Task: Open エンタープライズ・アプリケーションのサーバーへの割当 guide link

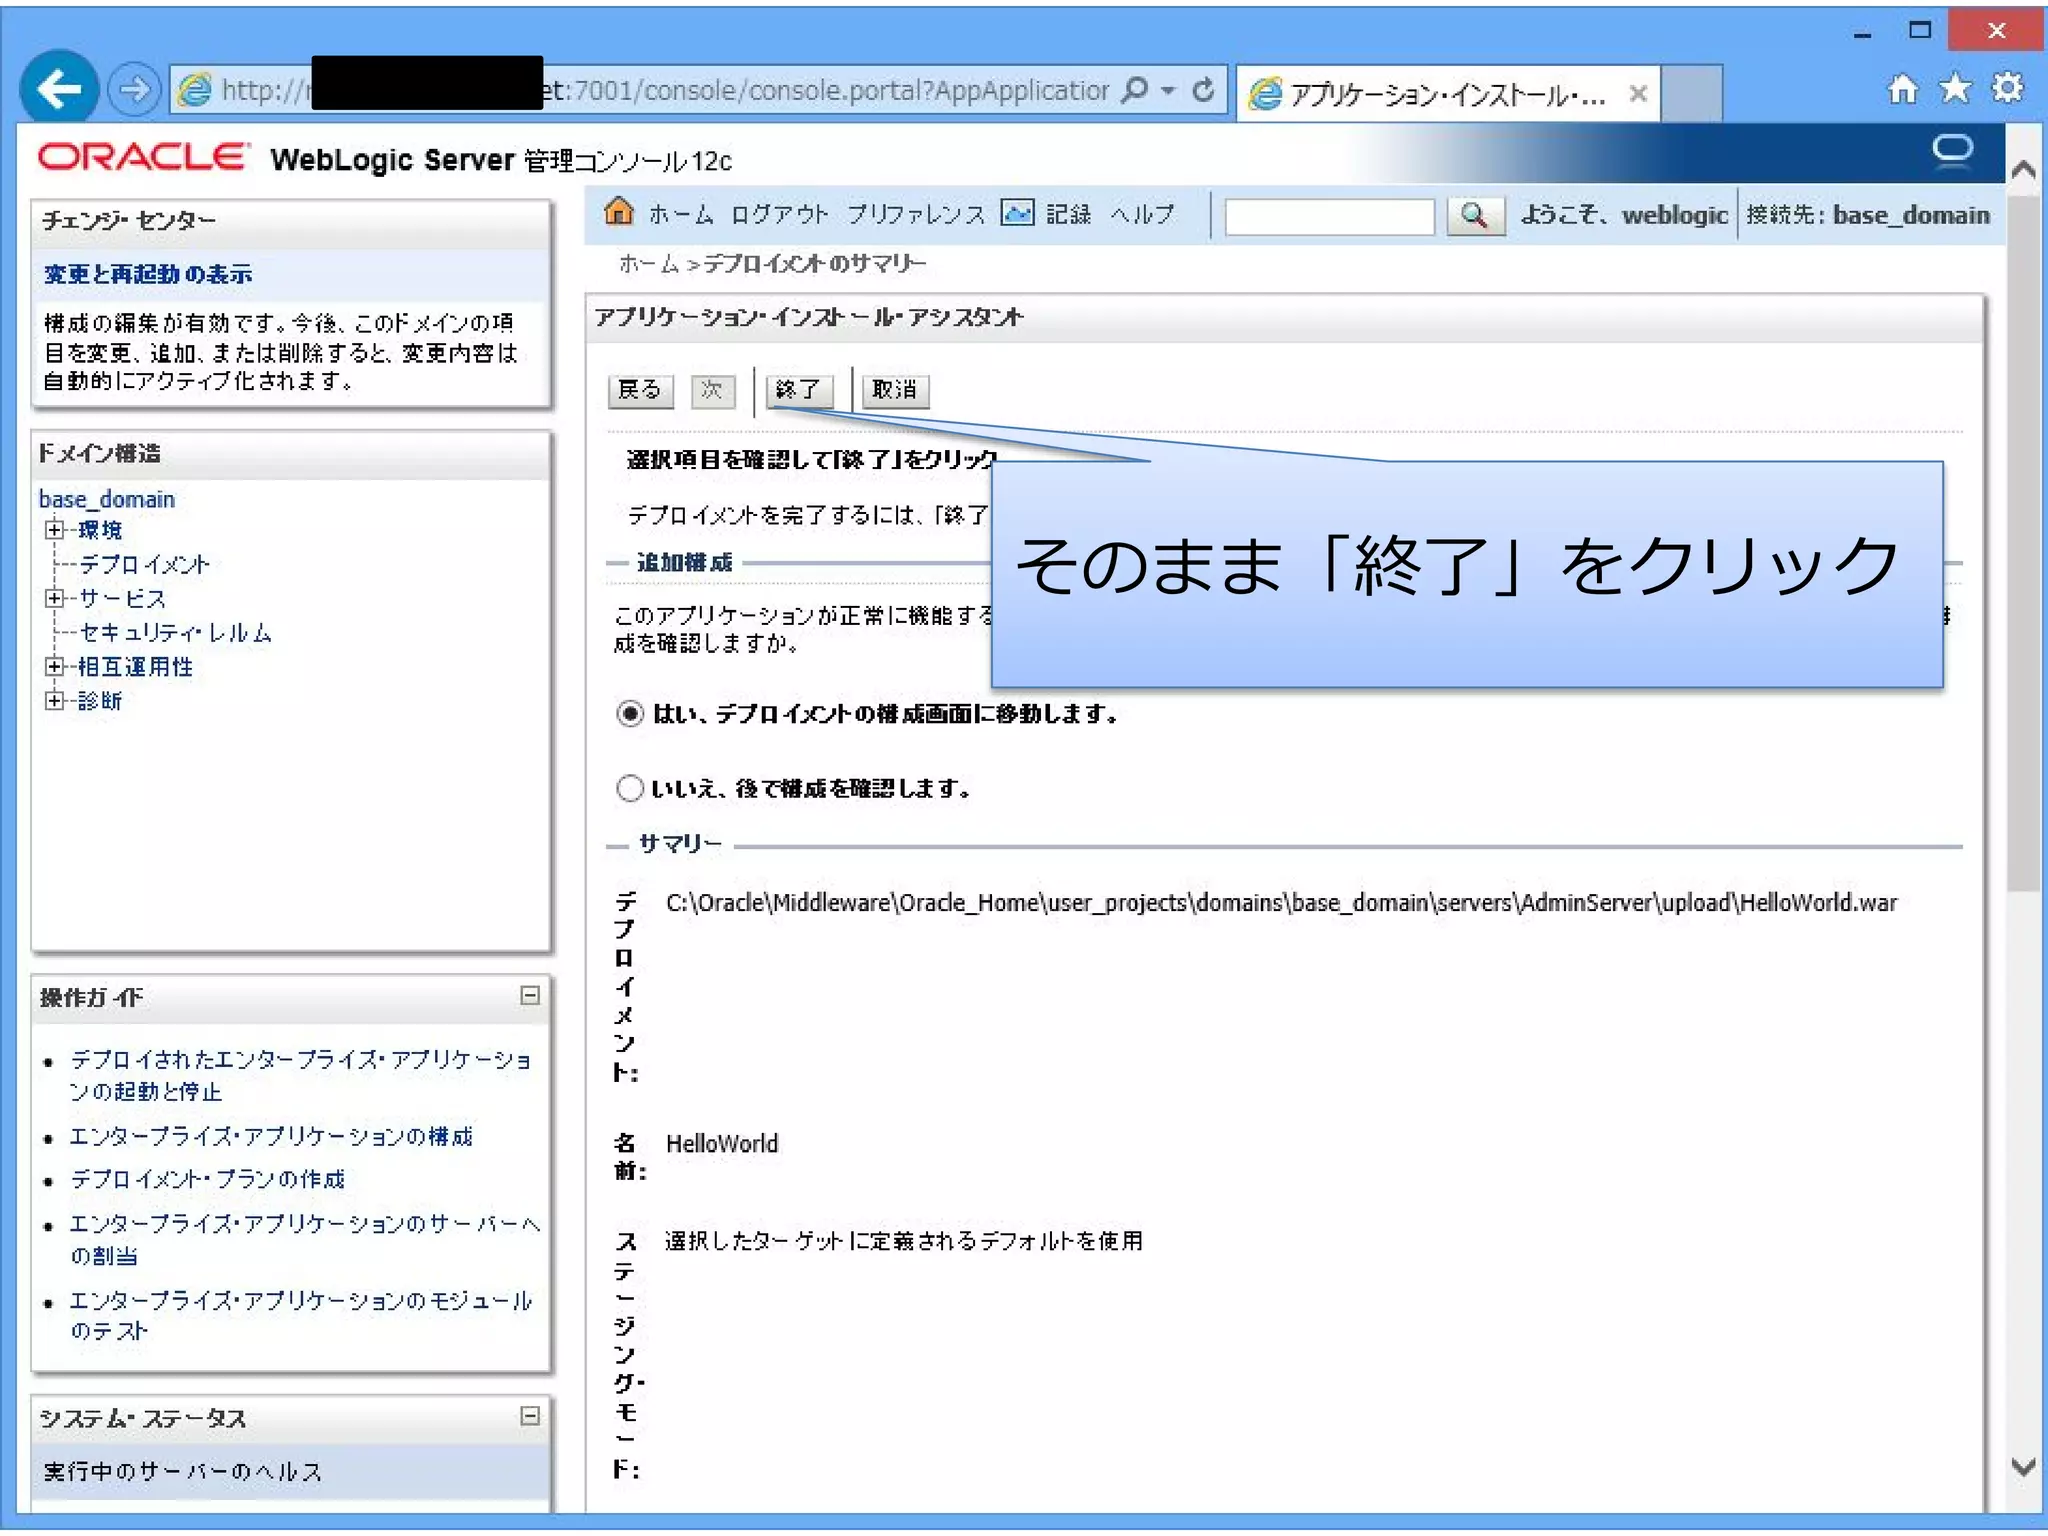Action: click(x=305, y=1239)
